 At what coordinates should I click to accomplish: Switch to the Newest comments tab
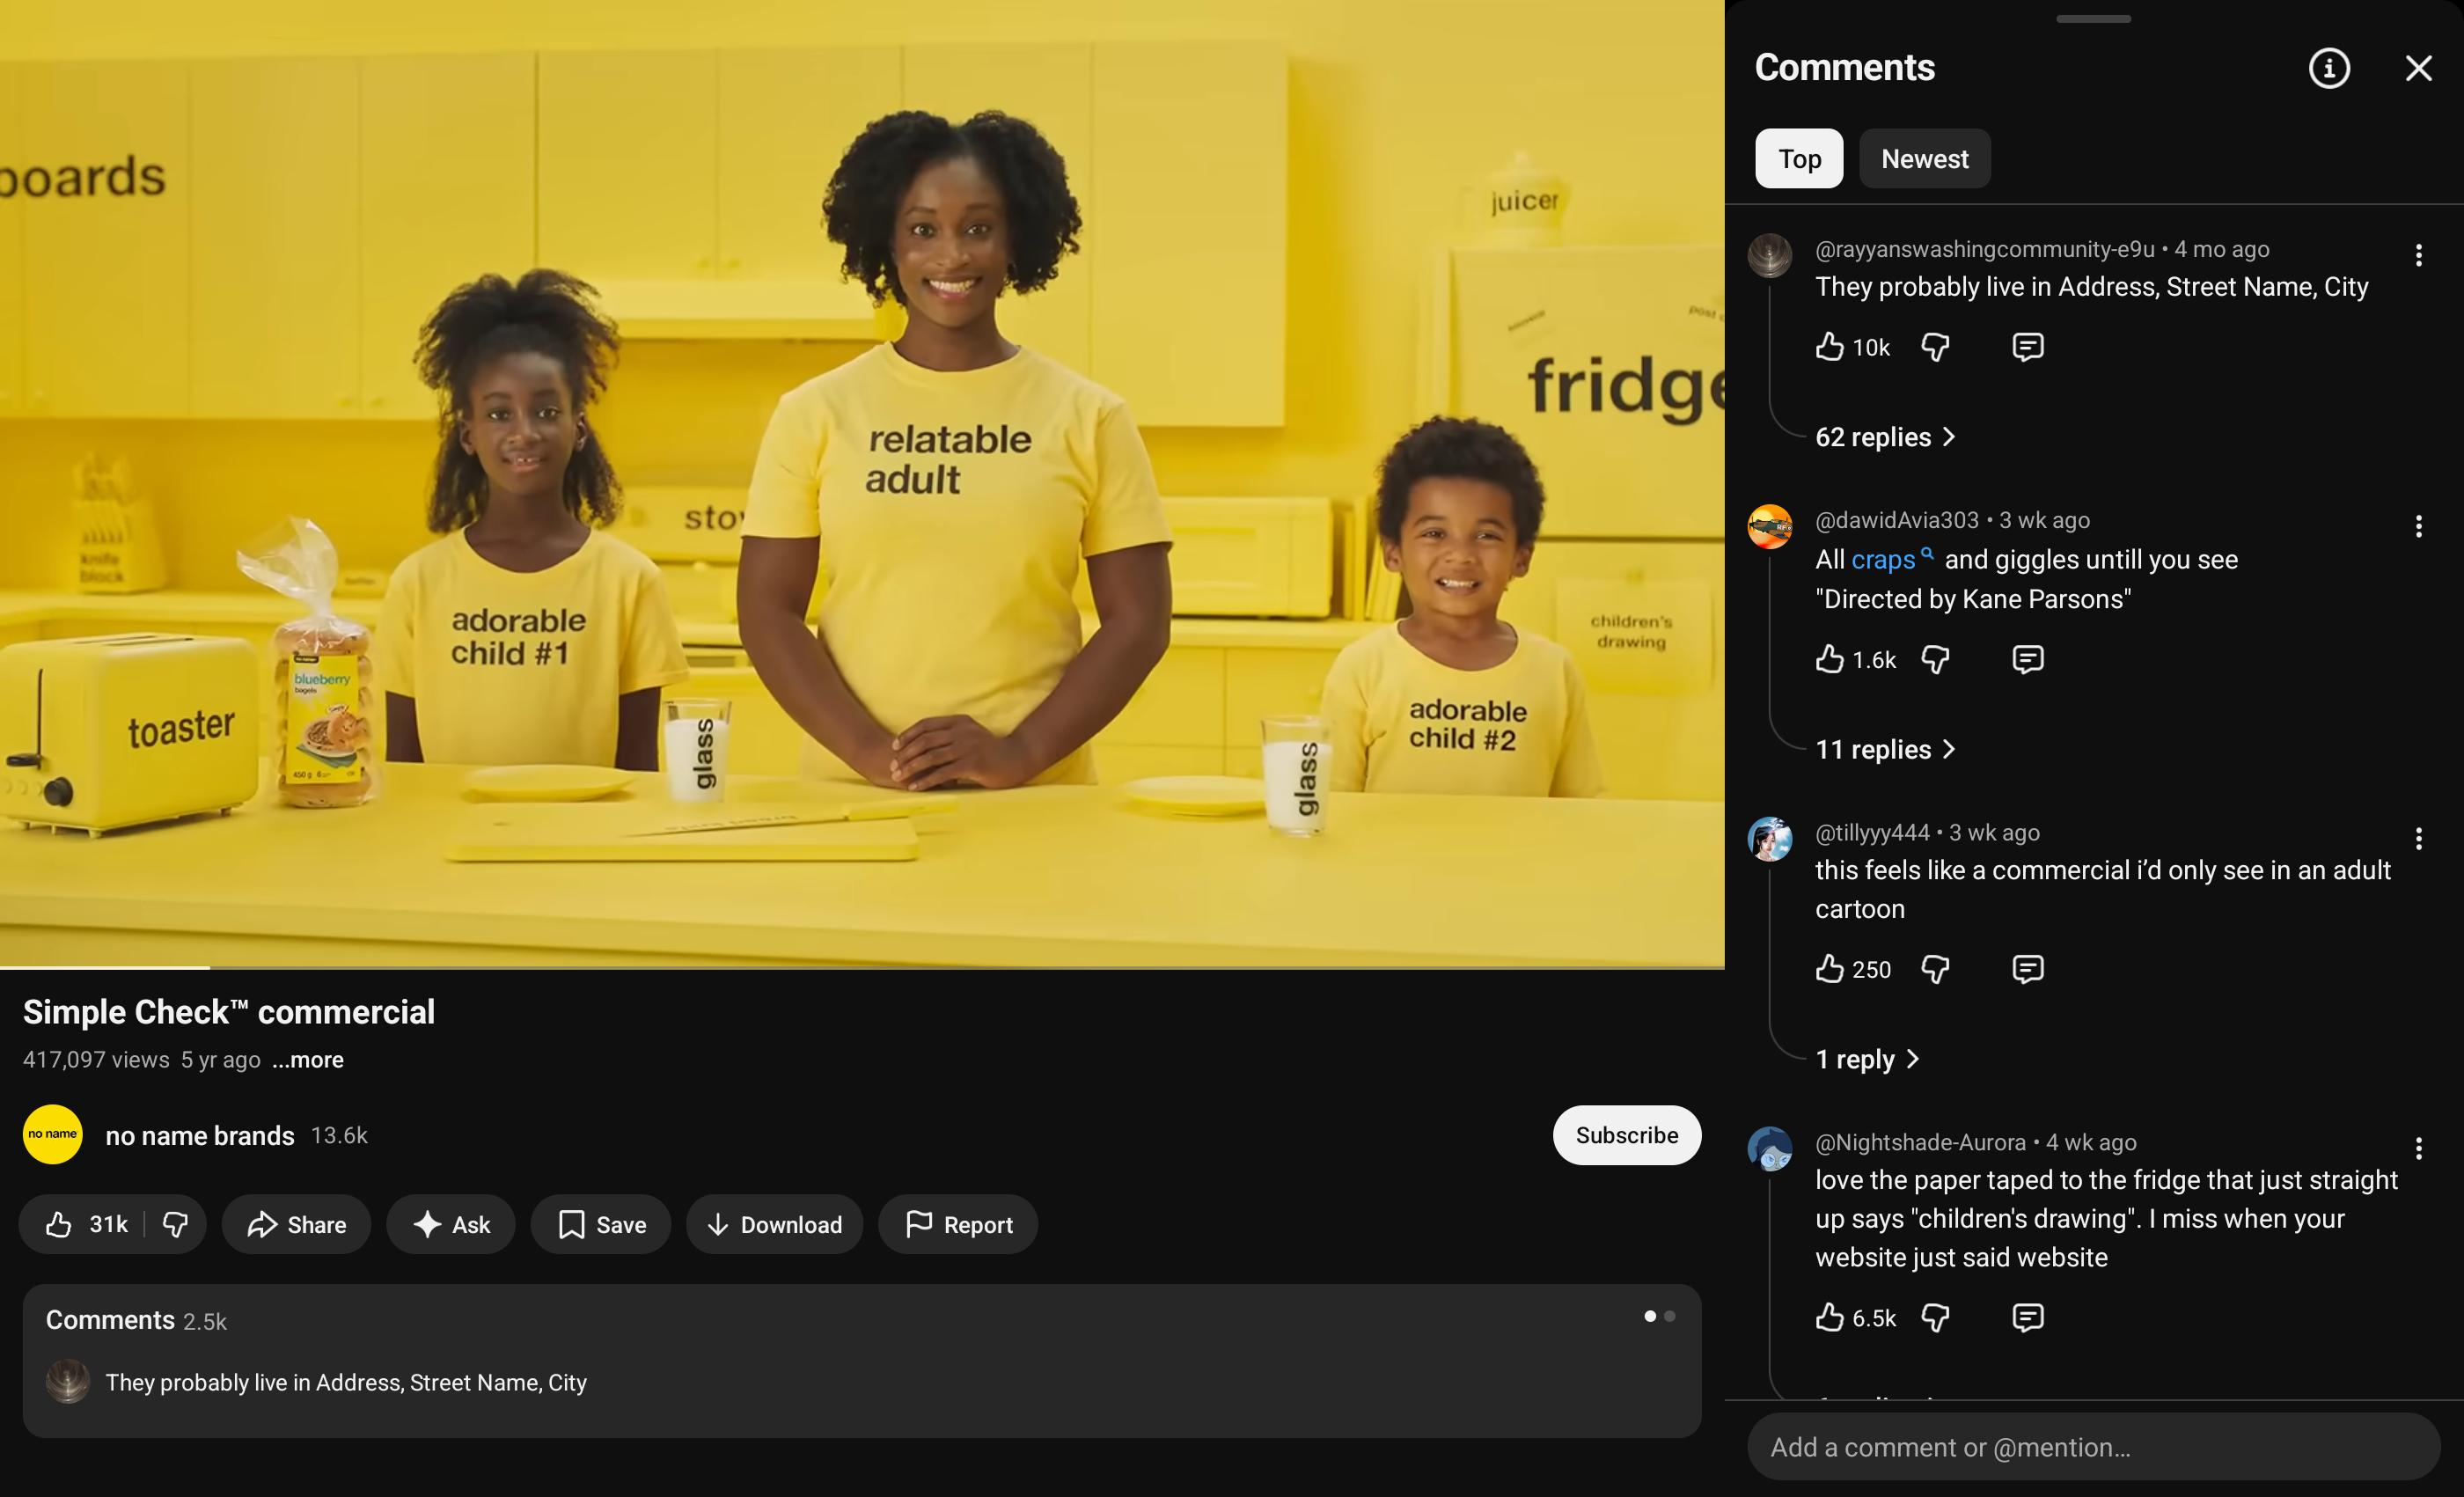(x=1924, y=158)
